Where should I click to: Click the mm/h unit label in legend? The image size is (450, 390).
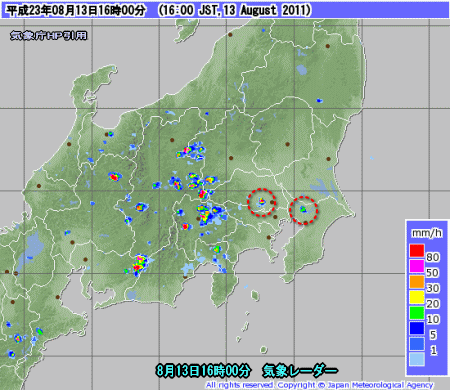(x=427, y=233)
